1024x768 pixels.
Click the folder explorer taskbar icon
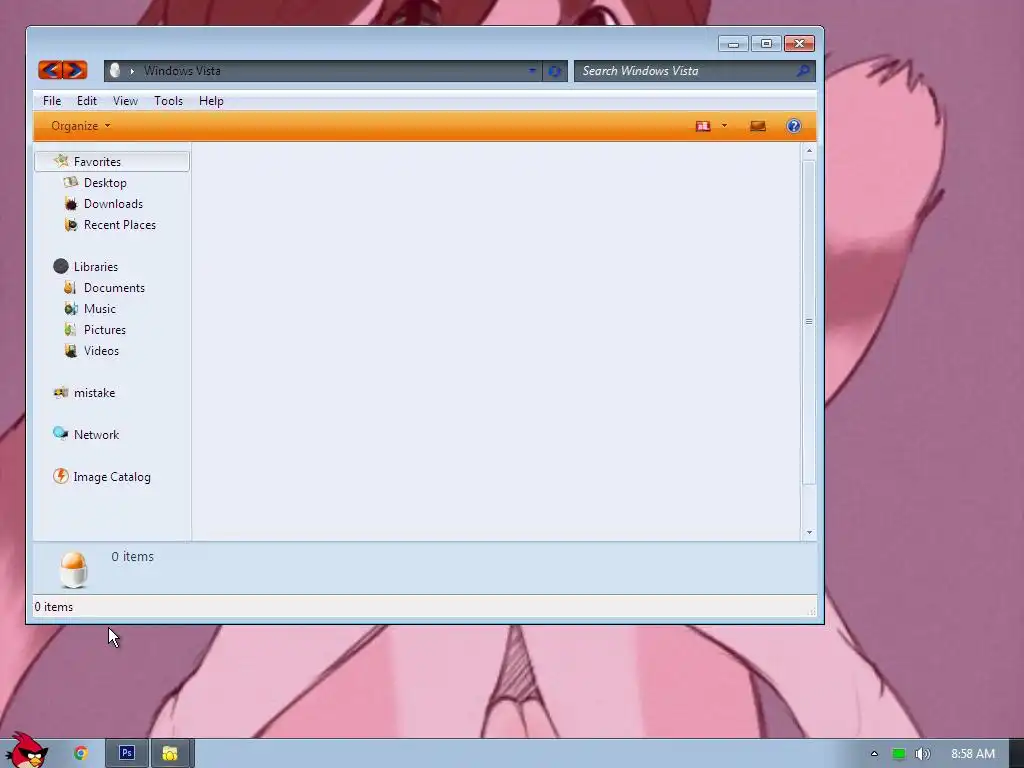tap(170, 753)
